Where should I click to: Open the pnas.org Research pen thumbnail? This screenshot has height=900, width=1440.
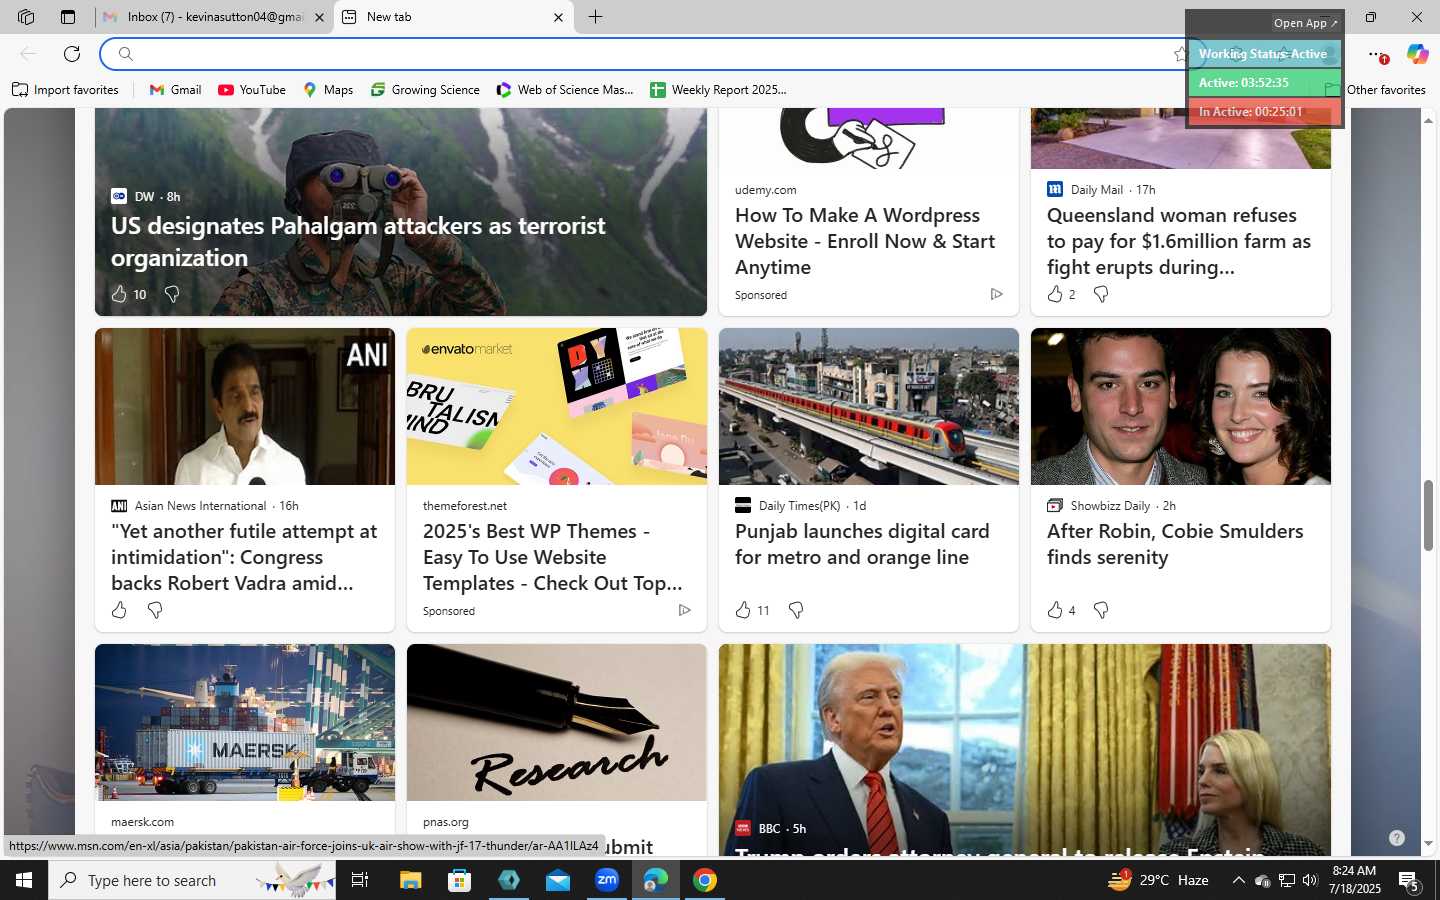[557, 722]
